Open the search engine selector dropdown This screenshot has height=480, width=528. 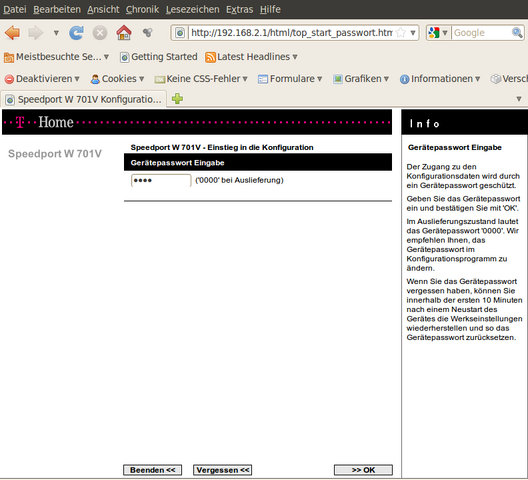point(438,33)
